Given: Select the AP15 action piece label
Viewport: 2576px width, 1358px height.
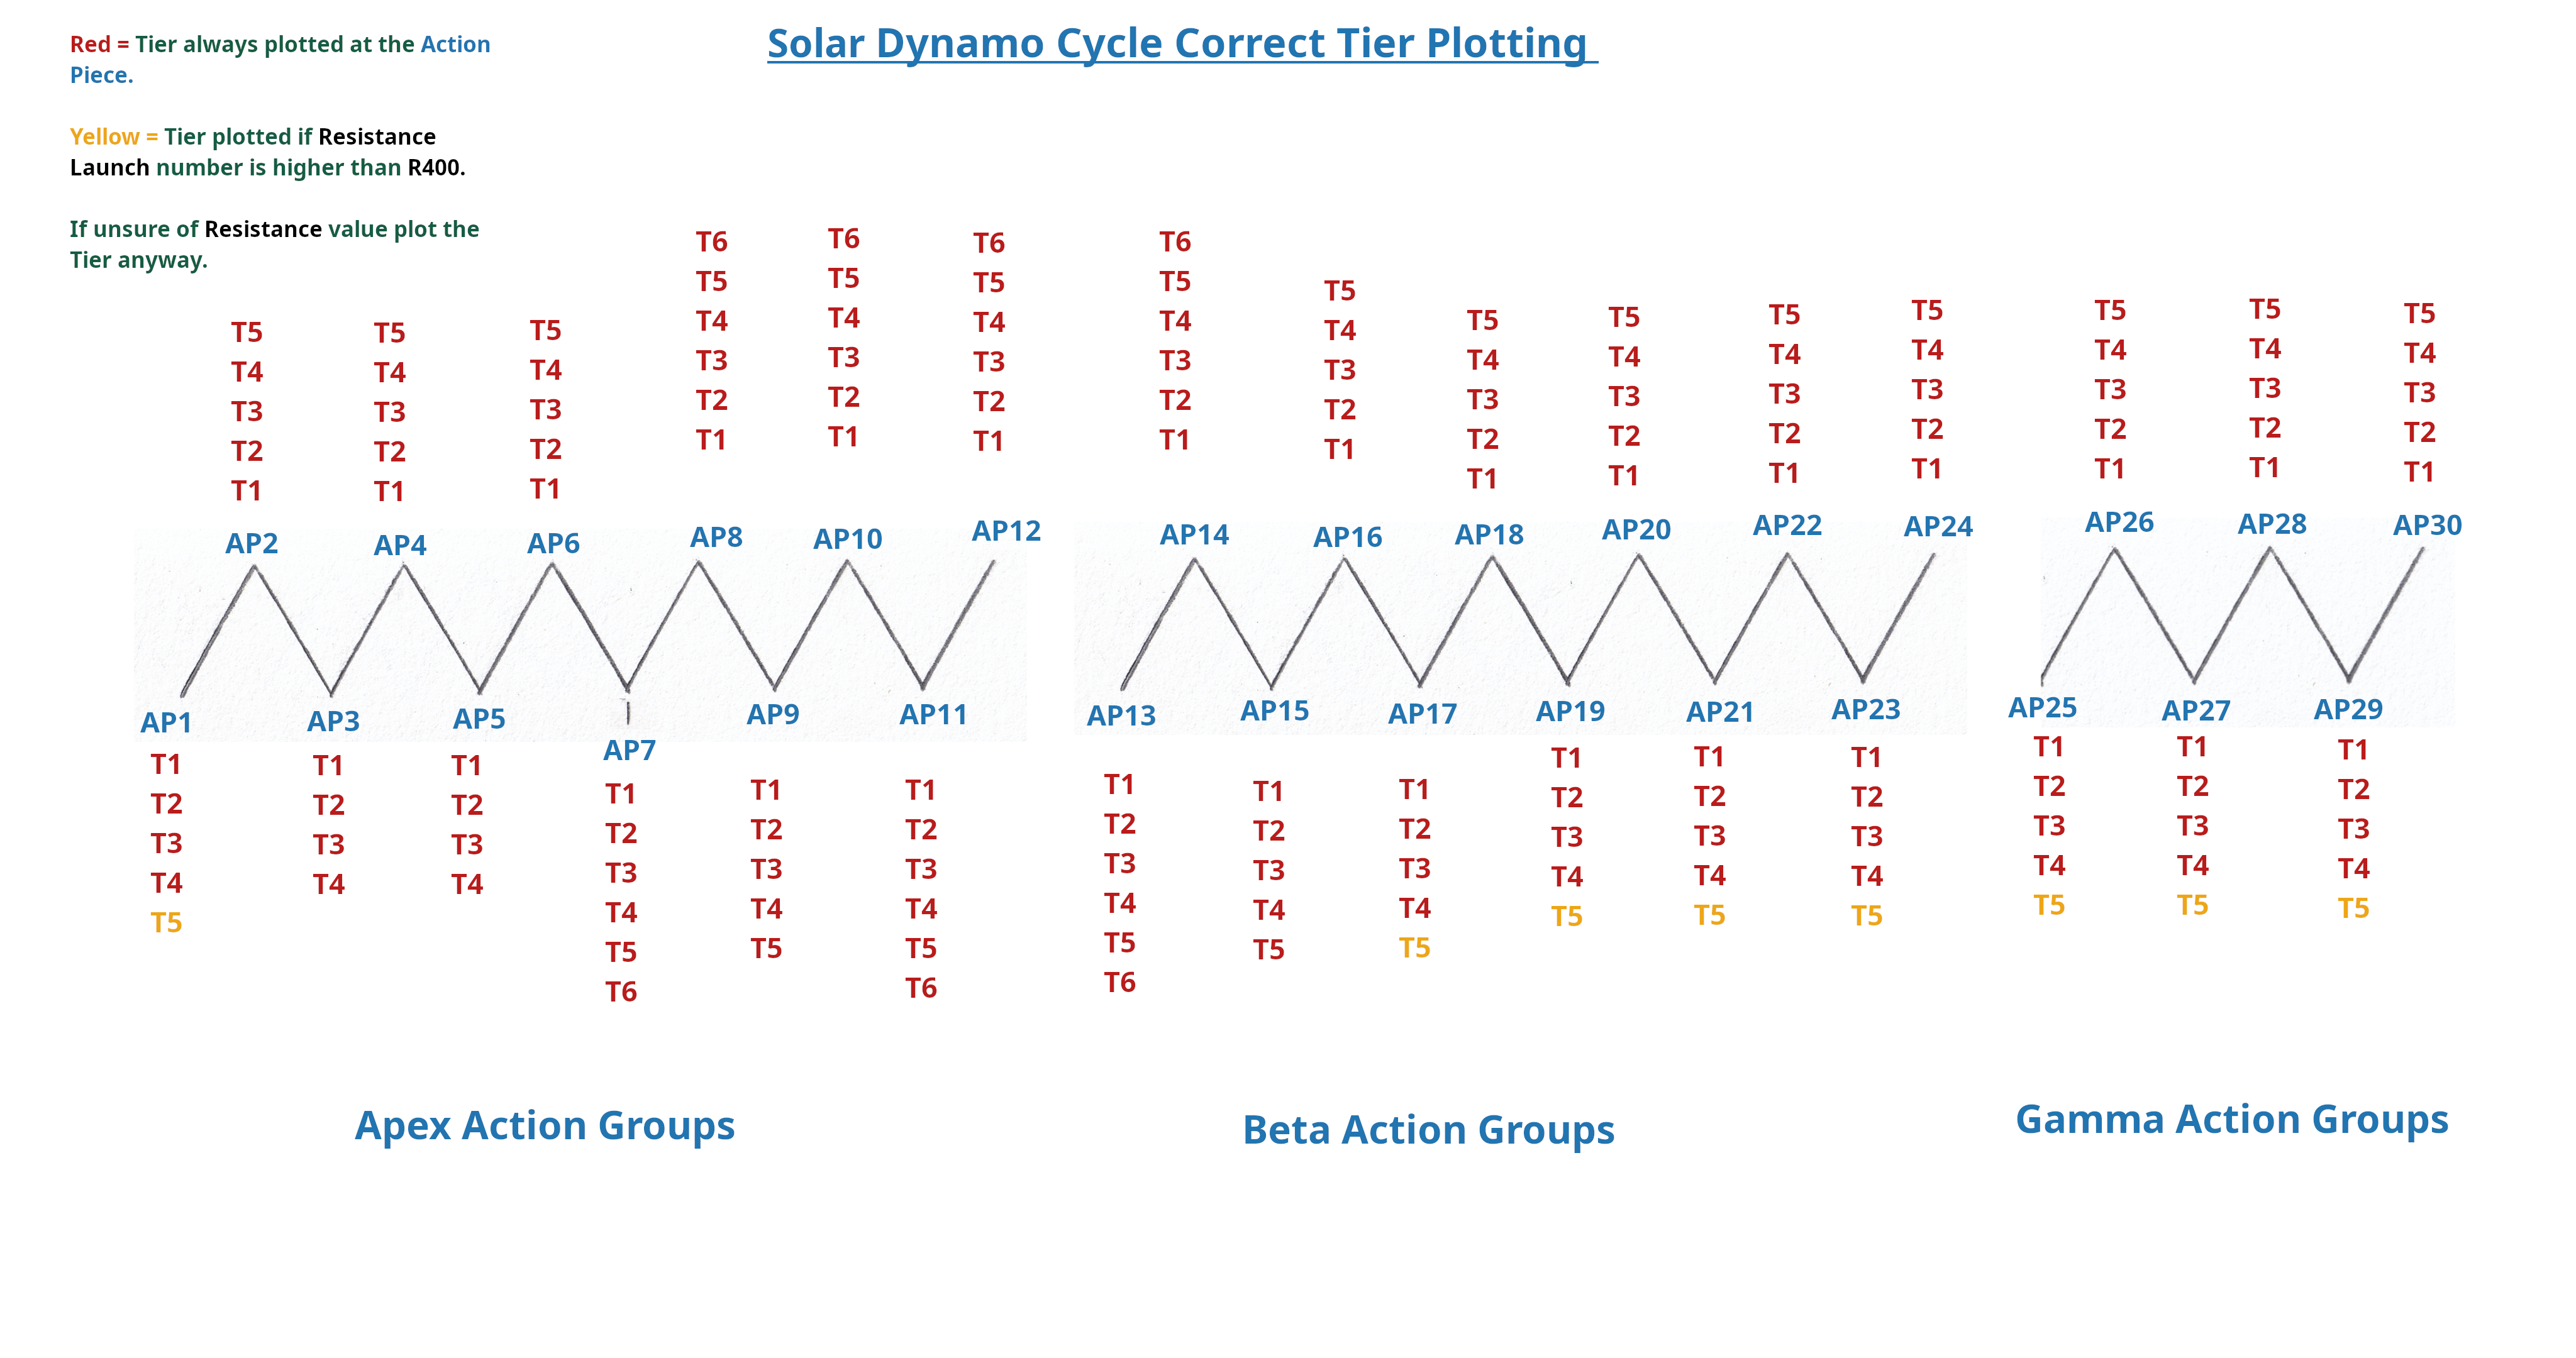Looking at the screenshot, I should (1275, 711).
